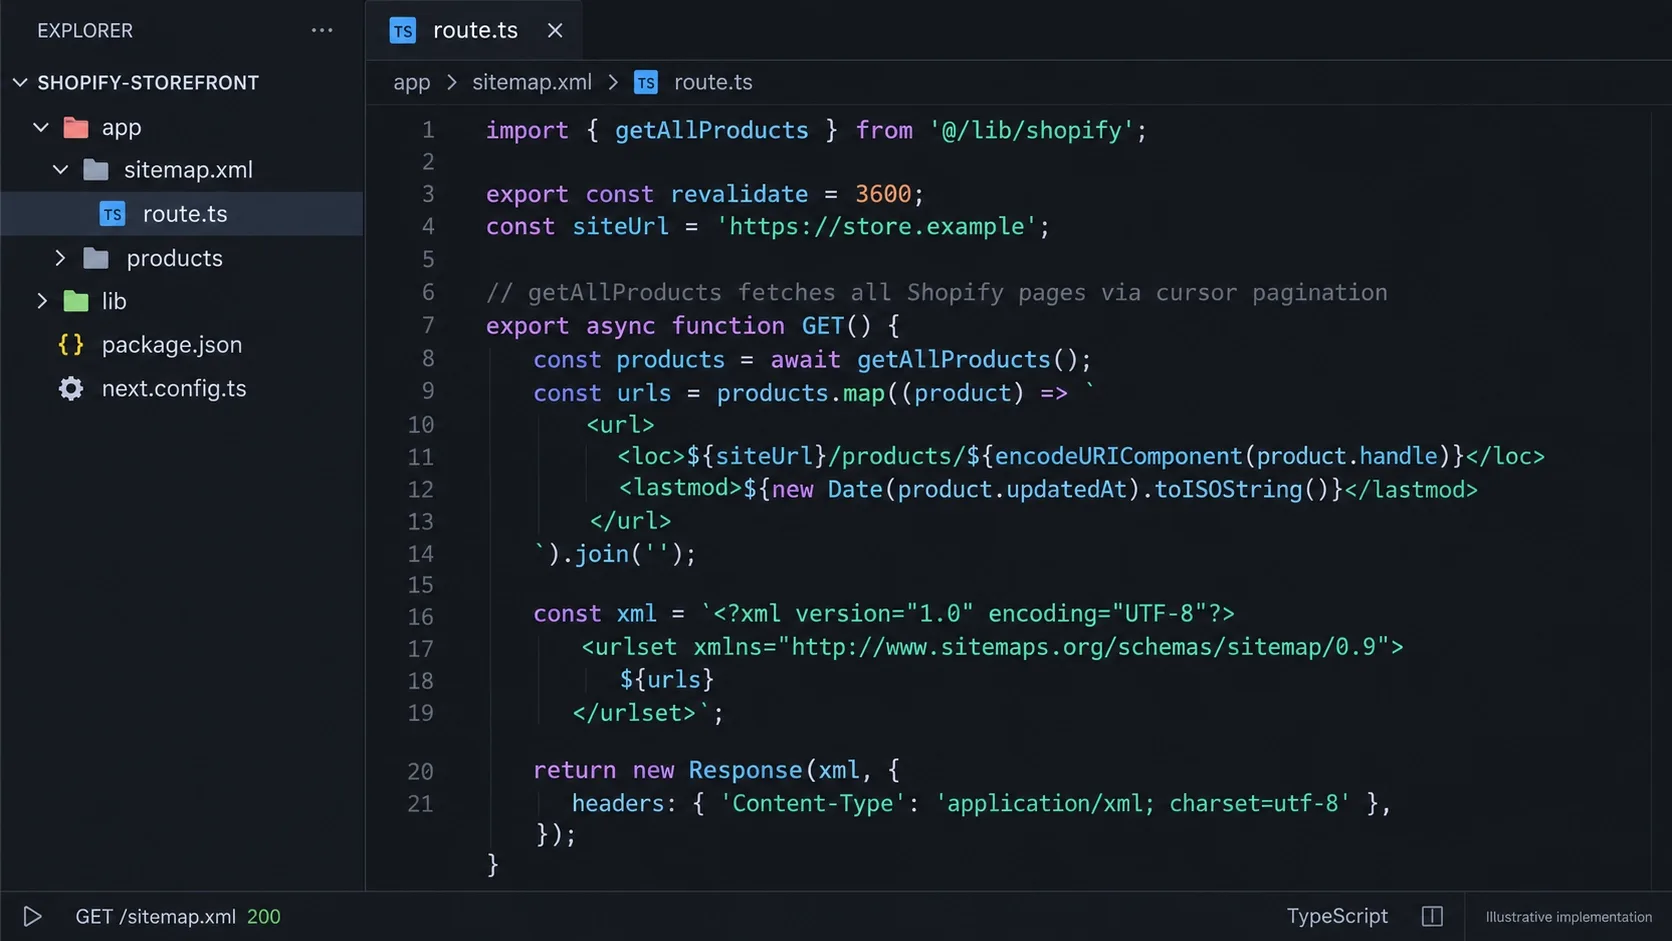Click encodeURIComponent in the loc line
Image resolution: width=1672 pixels, height=941 pixels.
[1118, 457]
